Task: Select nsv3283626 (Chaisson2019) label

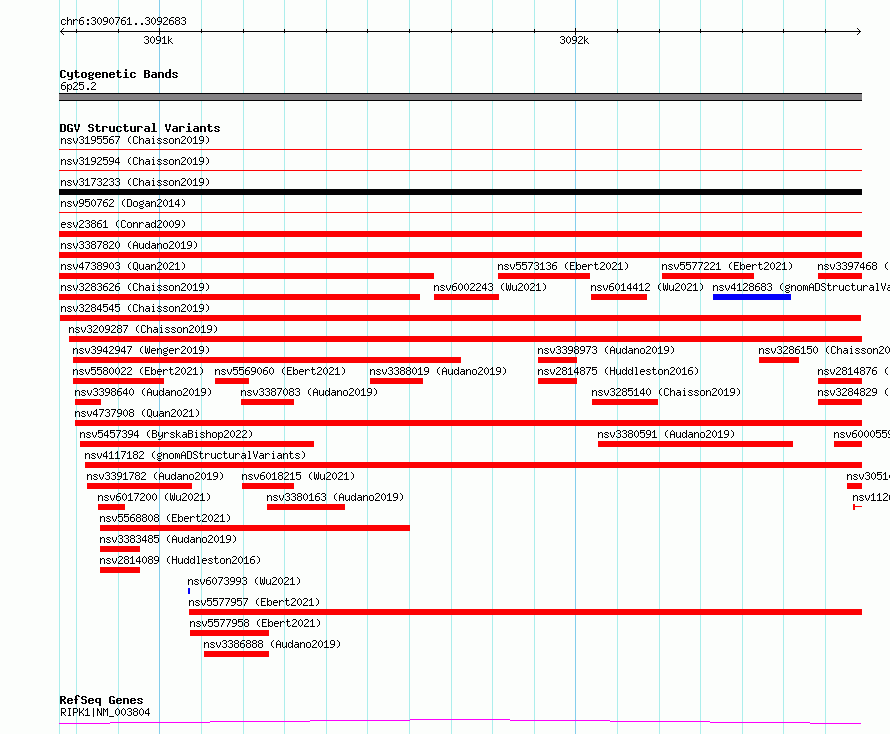Action: coord(135,287)
